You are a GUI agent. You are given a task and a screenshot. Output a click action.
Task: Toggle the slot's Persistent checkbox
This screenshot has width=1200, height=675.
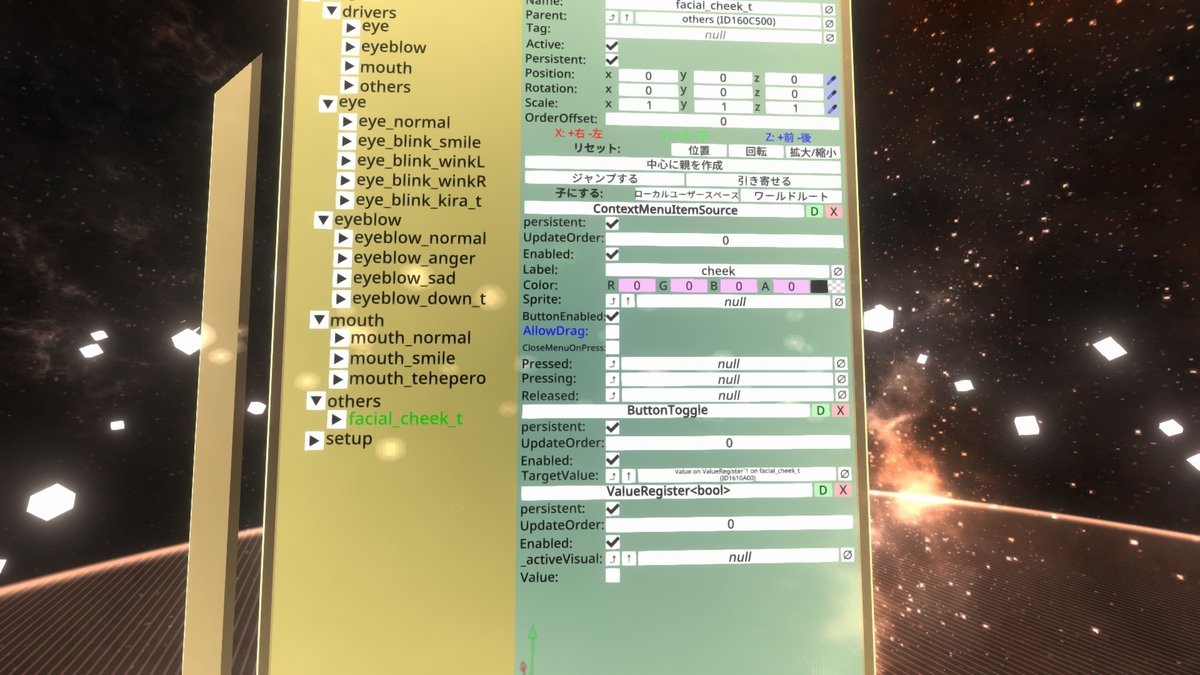coord(612,60)
